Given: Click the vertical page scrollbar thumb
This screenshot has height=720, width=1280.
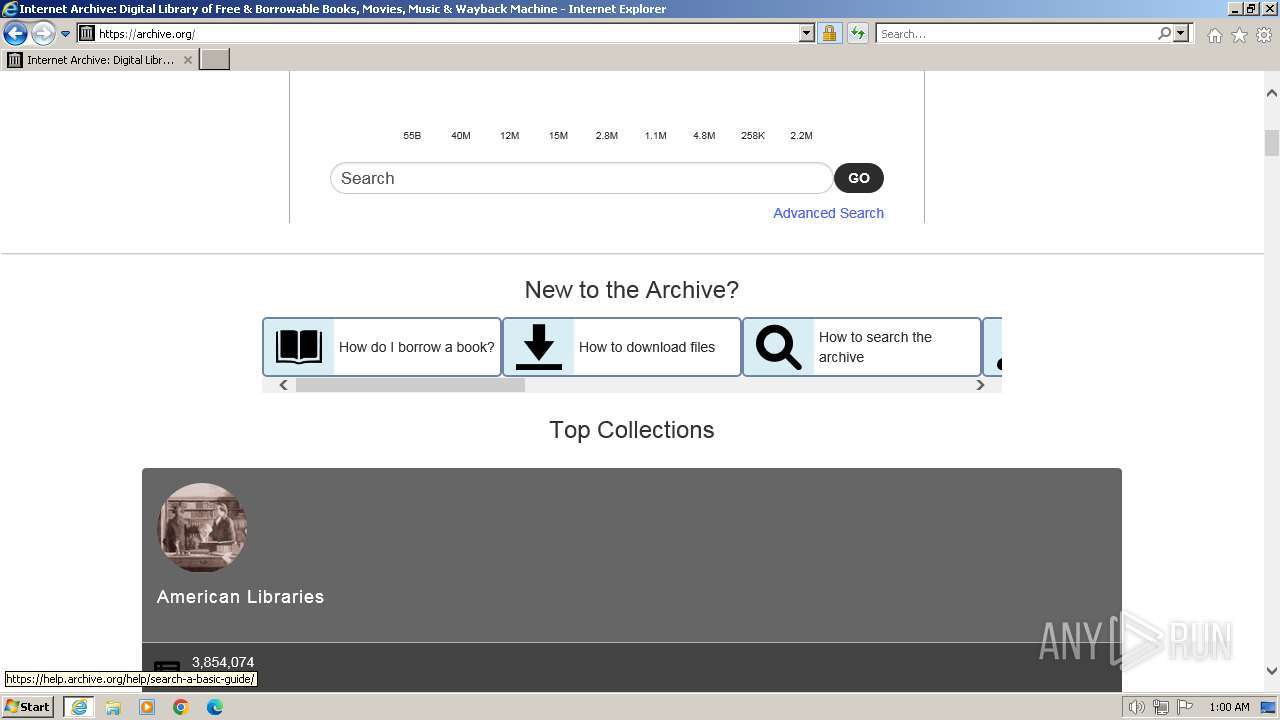Looking at the screenshot, I should point(1272,143).
